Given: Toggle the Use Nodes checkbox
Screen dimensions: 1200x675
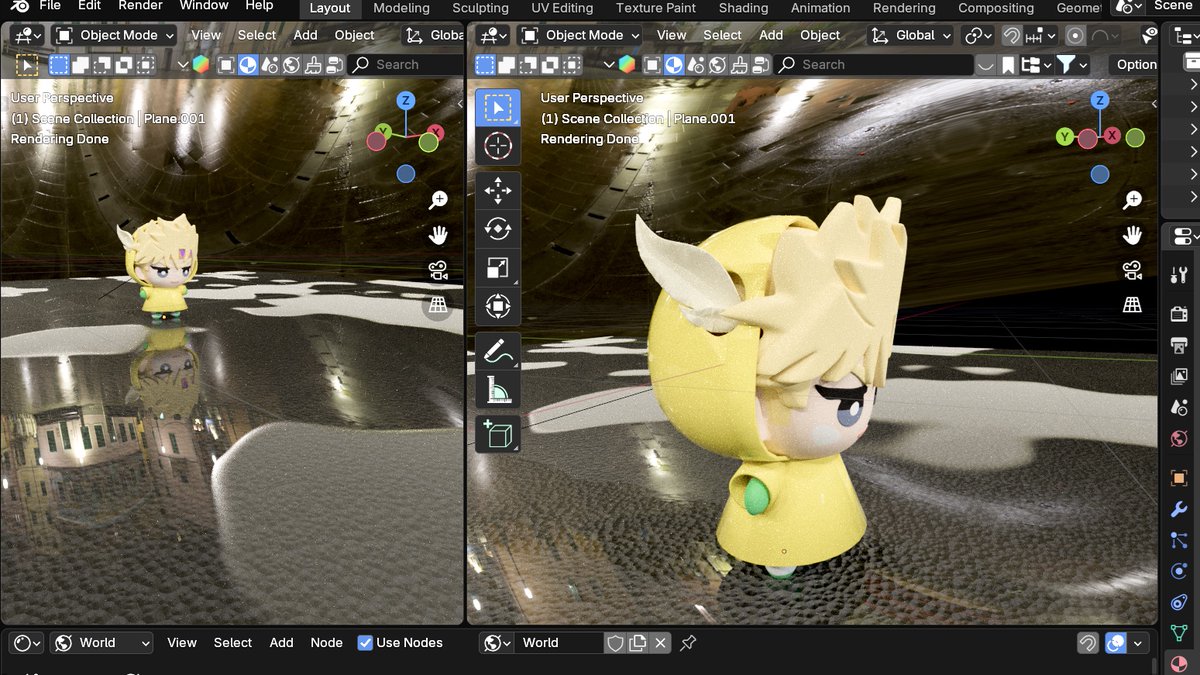Looking at the screenshot, I should tap(365, 643).
